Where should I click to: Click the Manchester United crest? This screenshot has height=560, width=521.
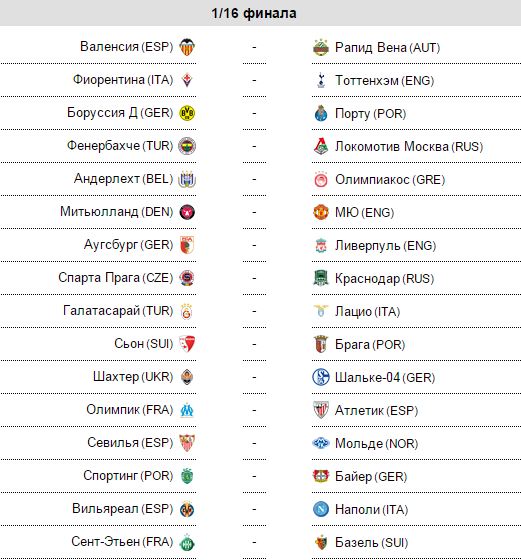321,212
